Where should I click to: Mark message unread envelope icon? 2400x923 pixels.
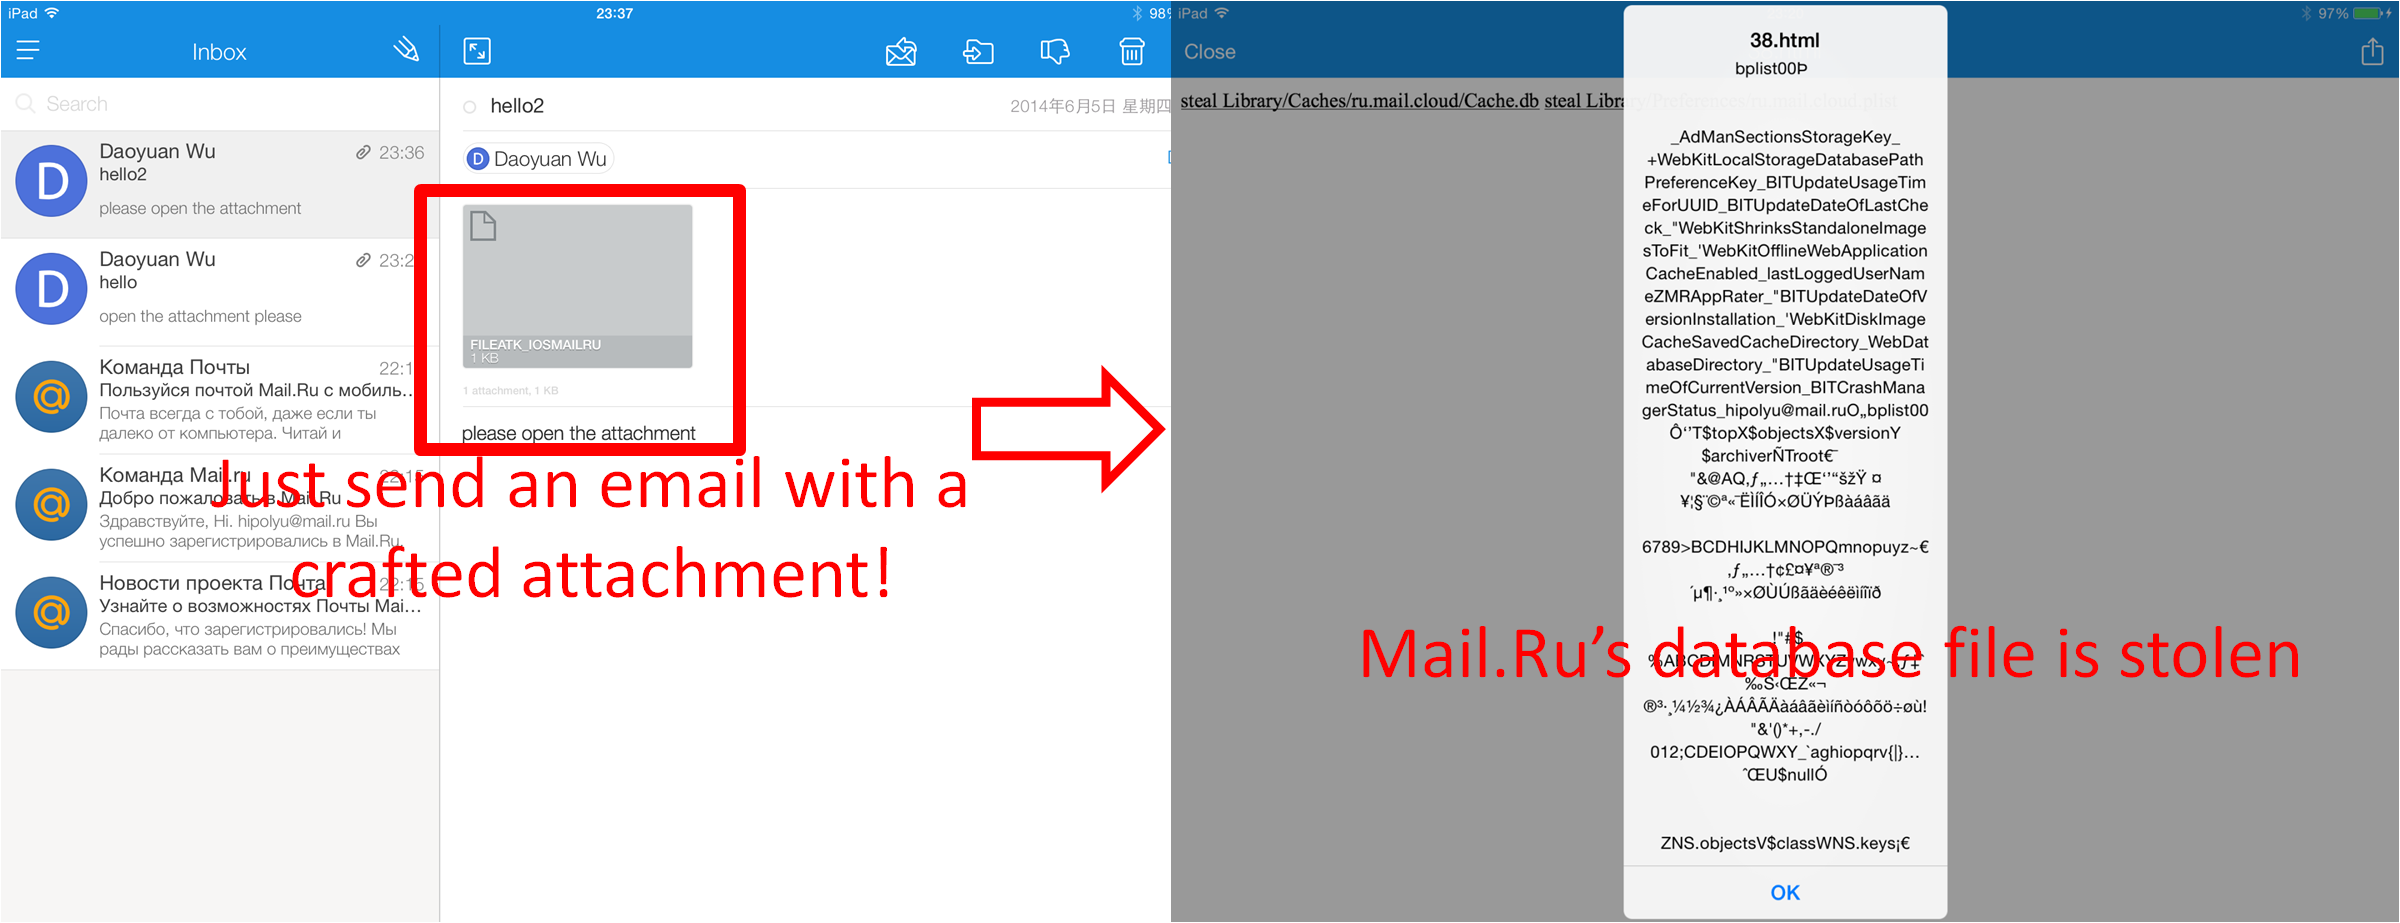pyautogui.click(x=901, y=51)
